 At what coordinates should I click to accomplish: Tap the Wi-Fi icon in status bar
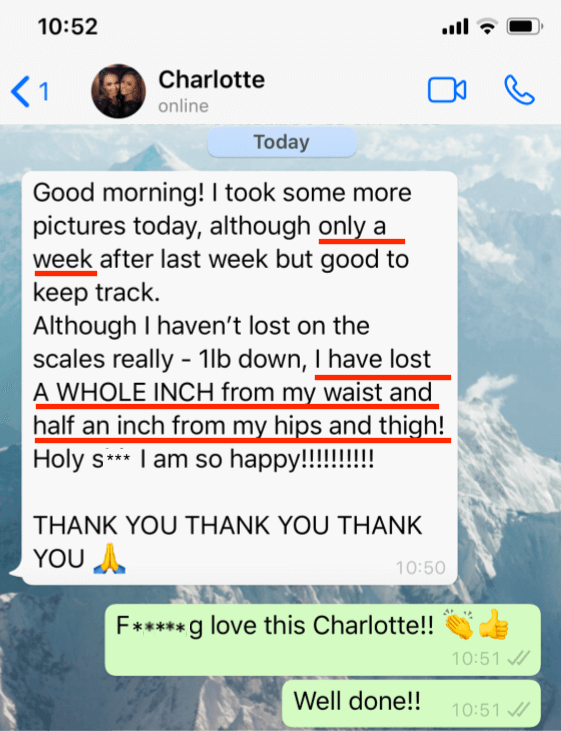coord(487,27)
